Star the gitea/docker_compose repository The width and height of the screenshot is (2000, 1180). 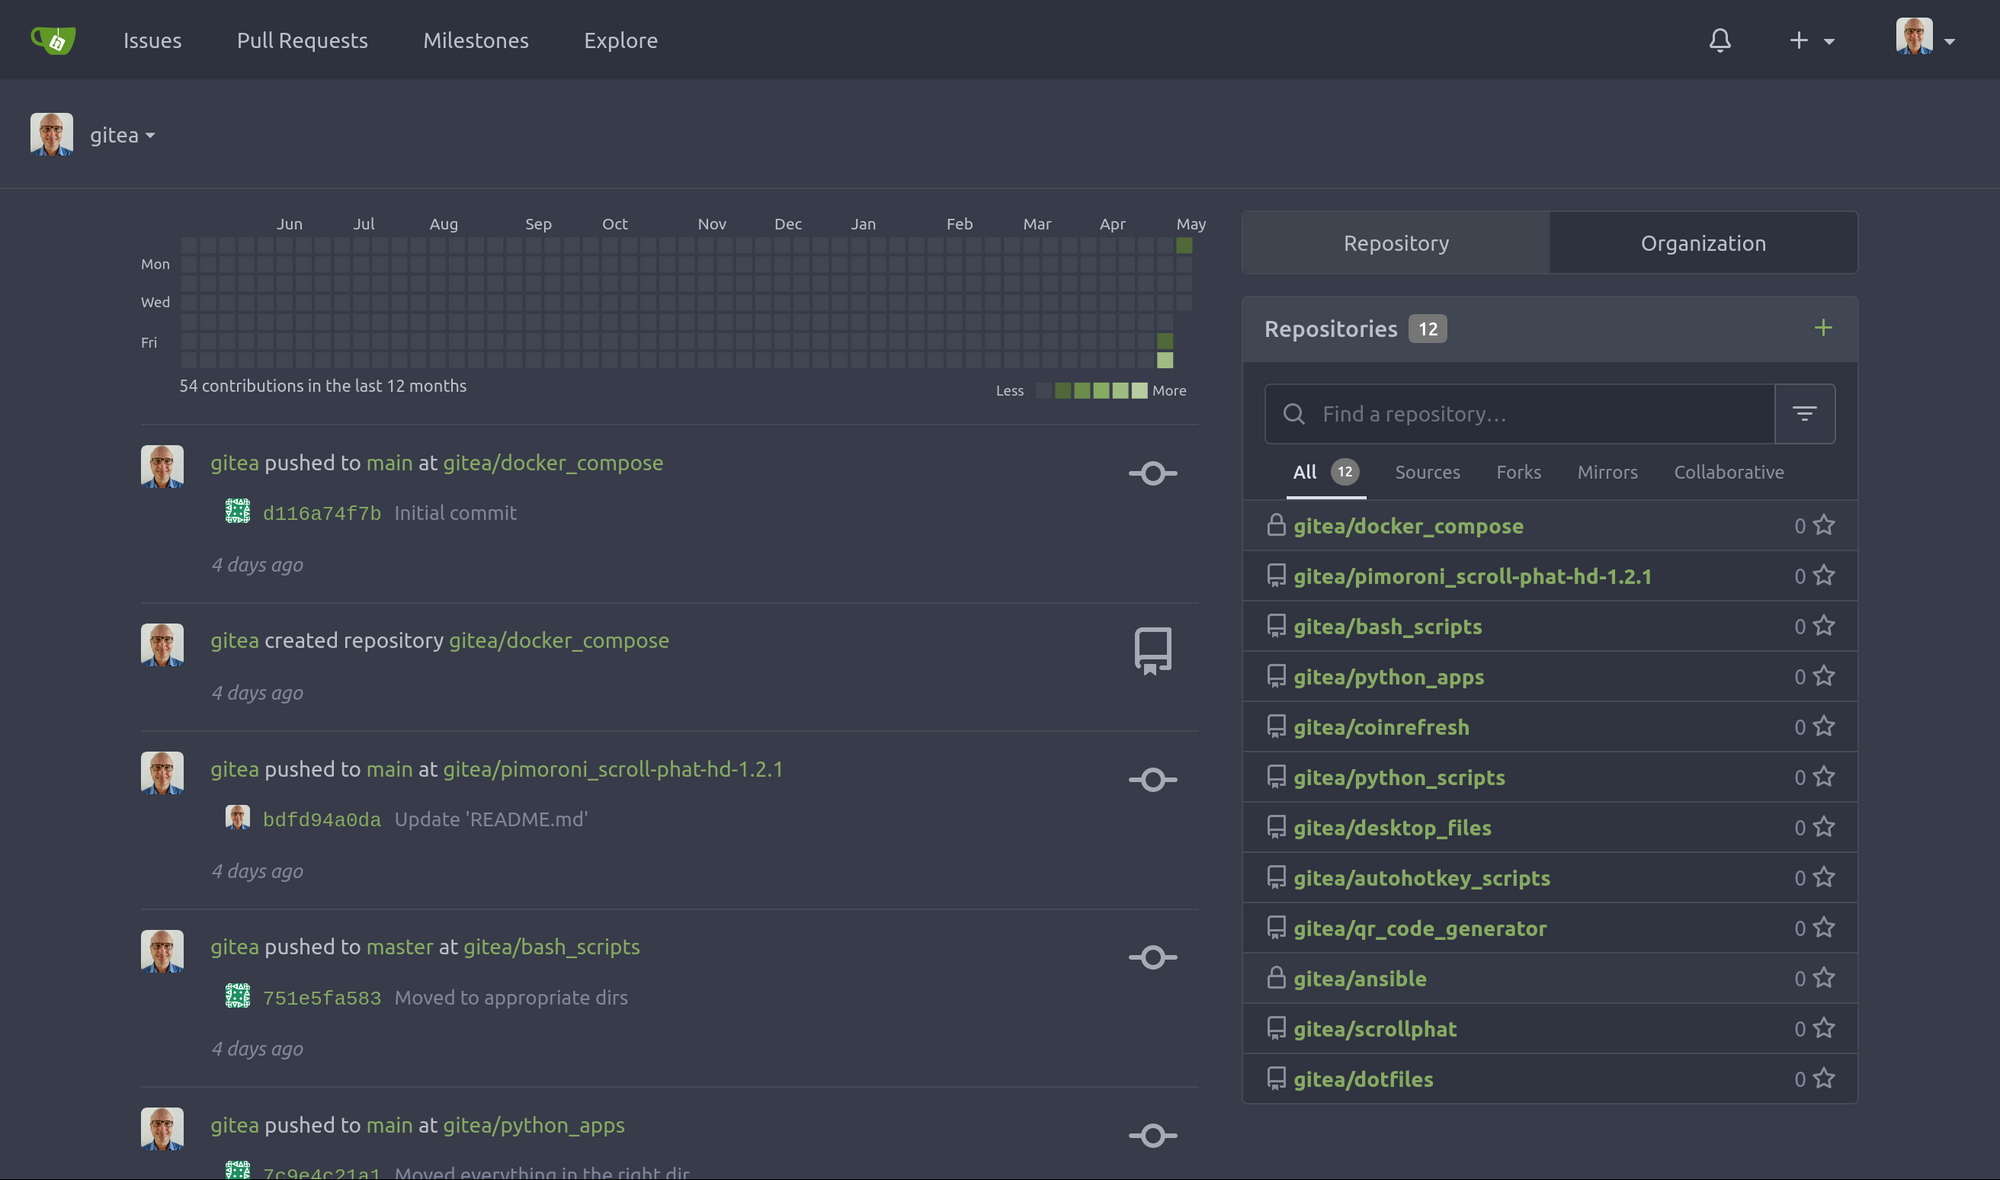(x=1824, y=525)
